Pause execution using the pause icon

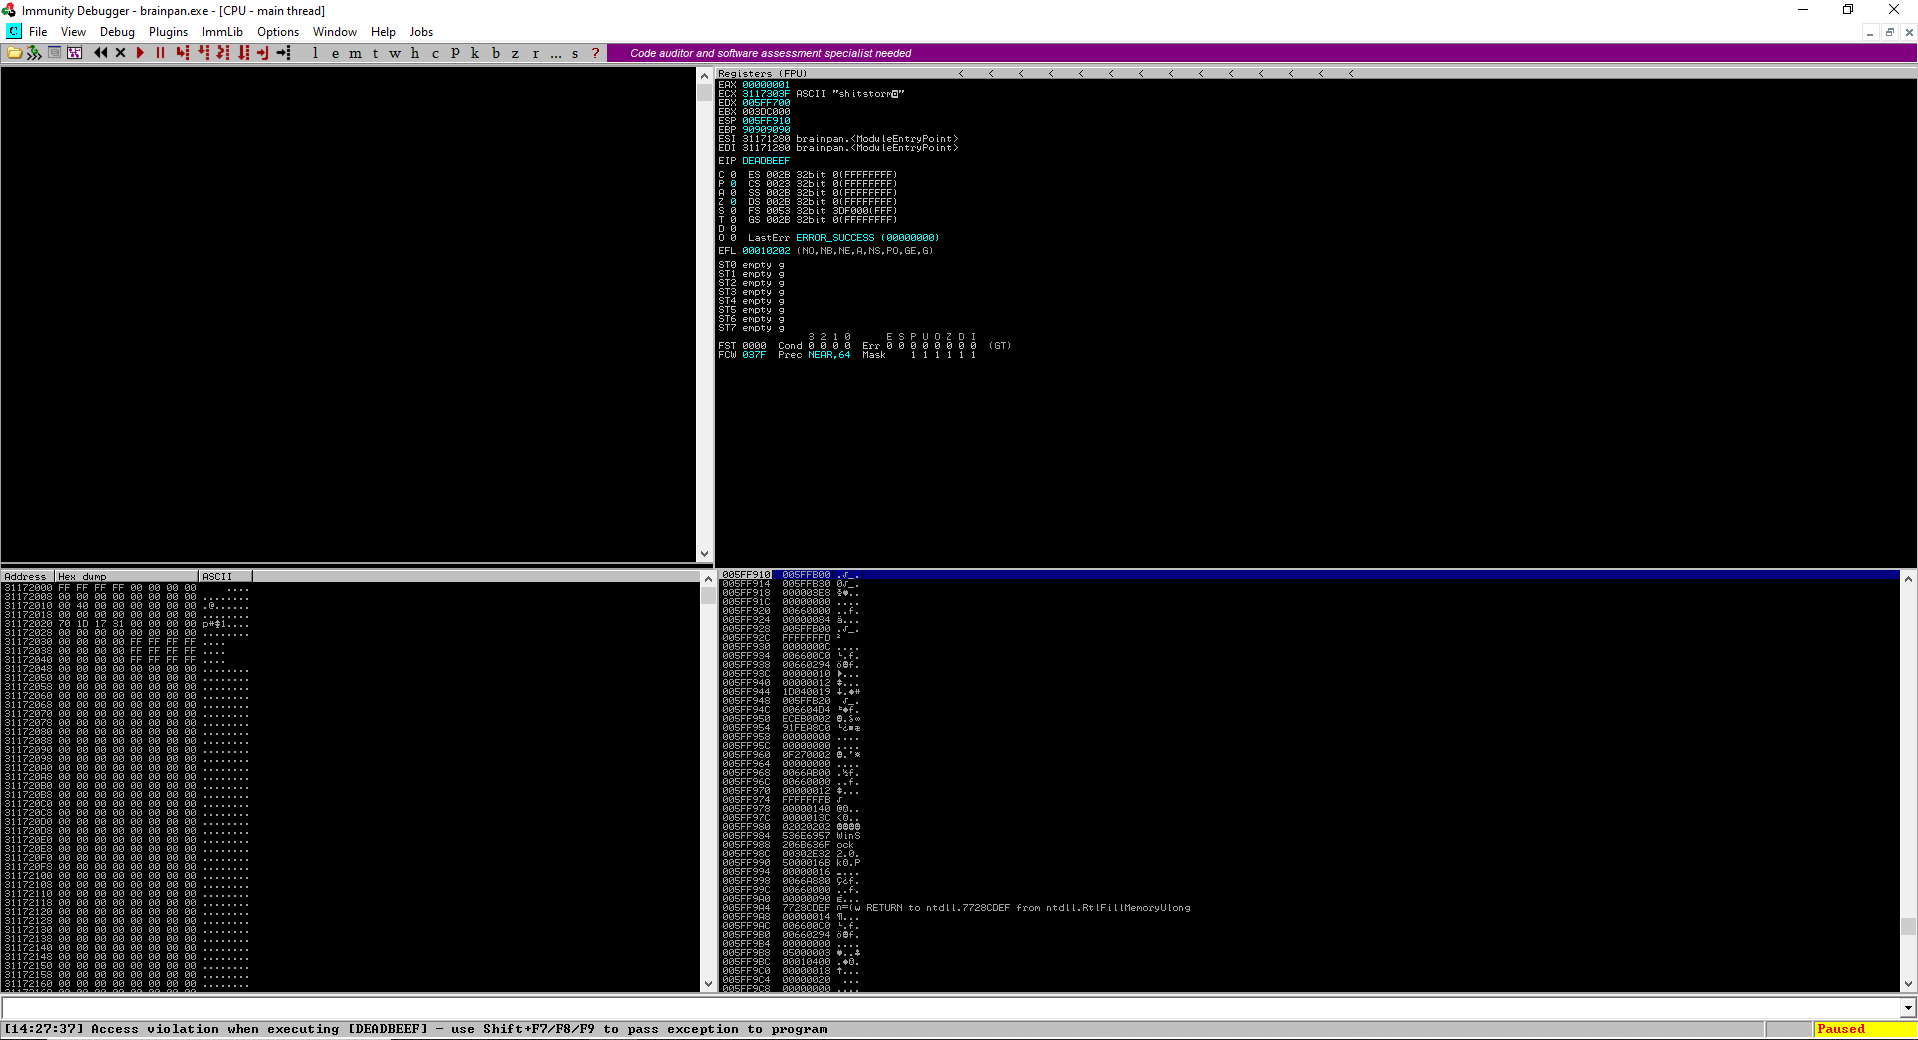[160, 53]
